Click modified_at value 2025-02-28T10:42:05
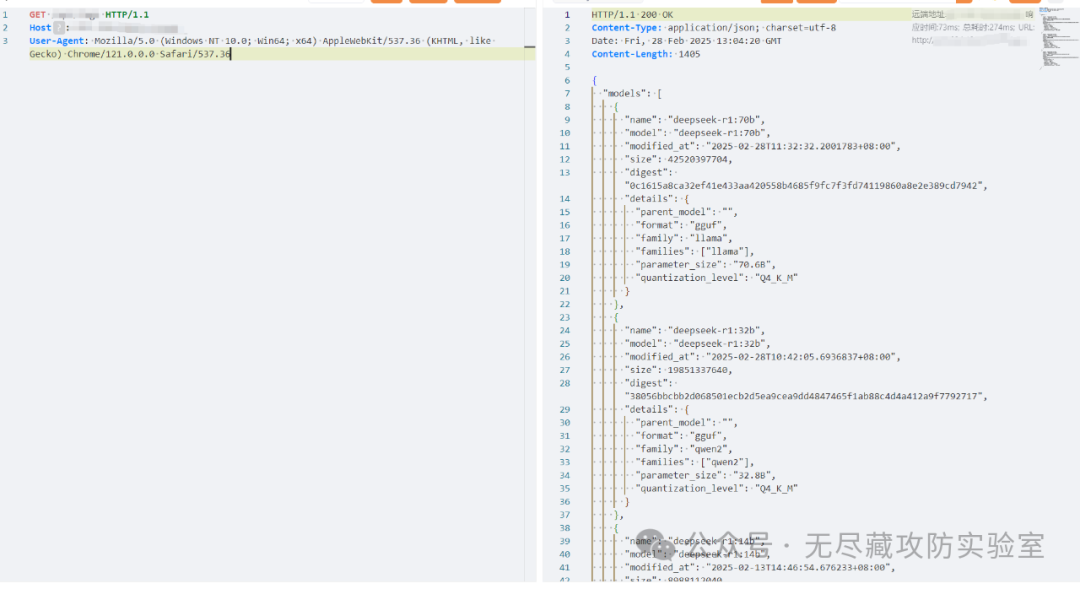1080x589 pixels. [802, 357]
